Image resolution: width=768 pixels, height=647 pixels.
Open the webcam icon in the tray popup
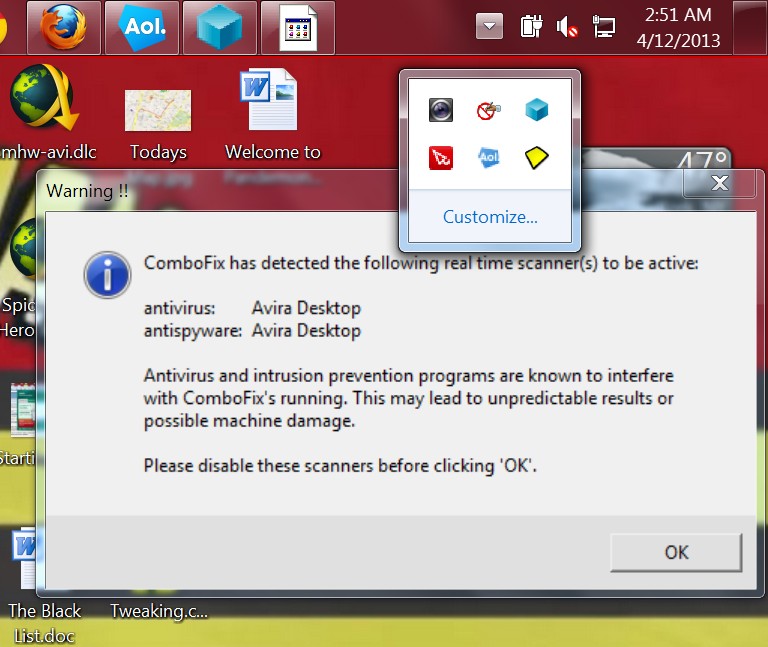[x=441, y=110]
